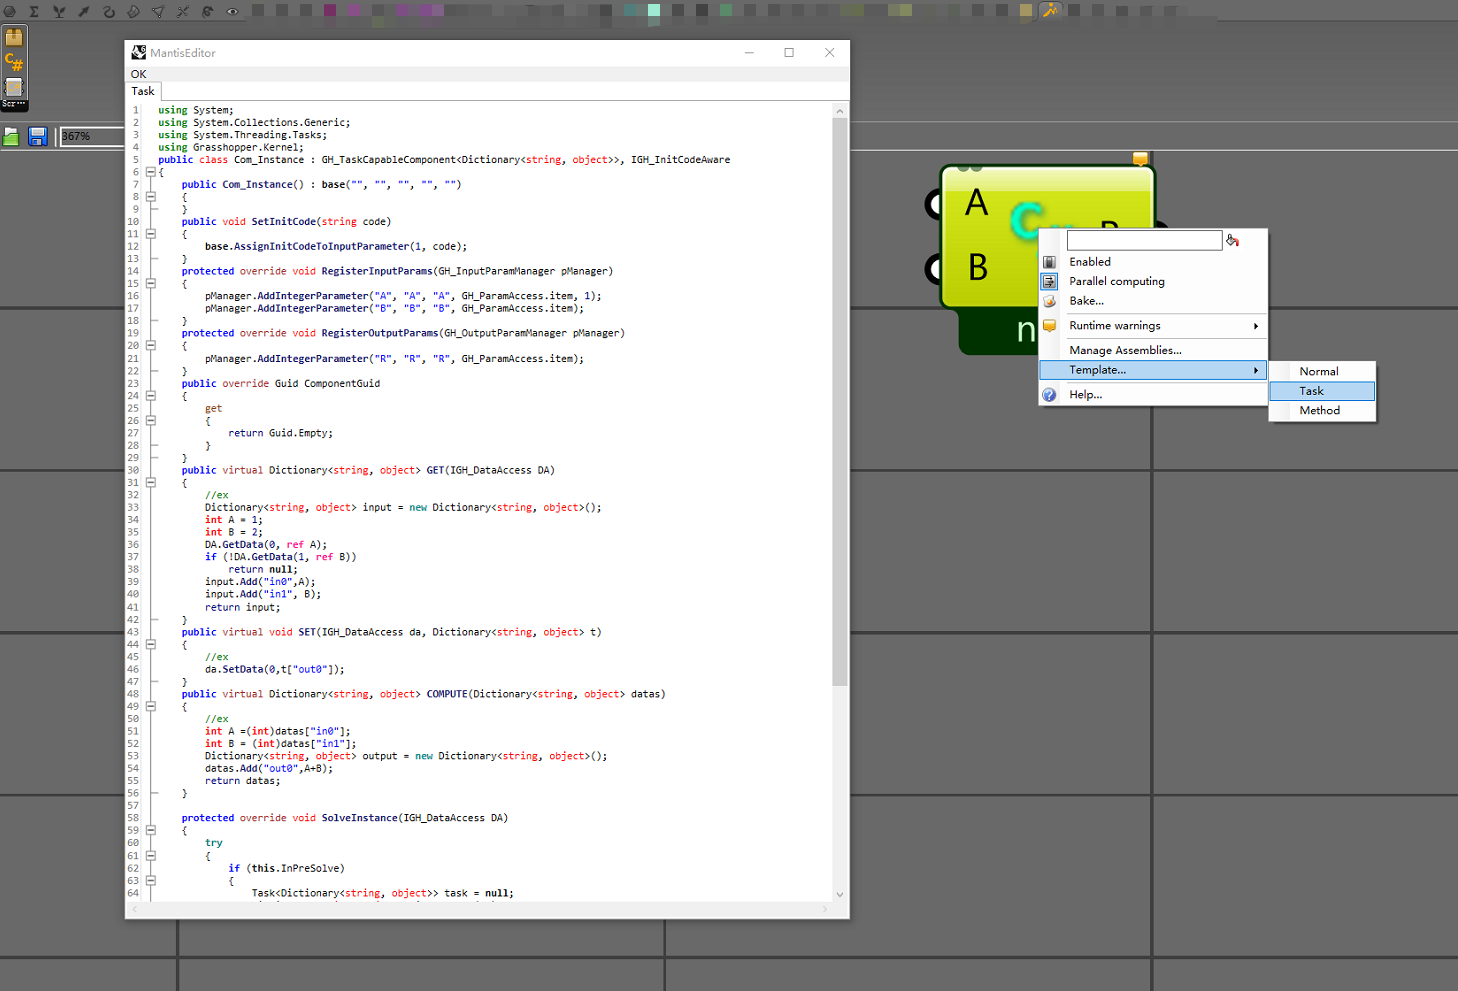Click the vertical scrollbar of code editor

pos(840,400)
